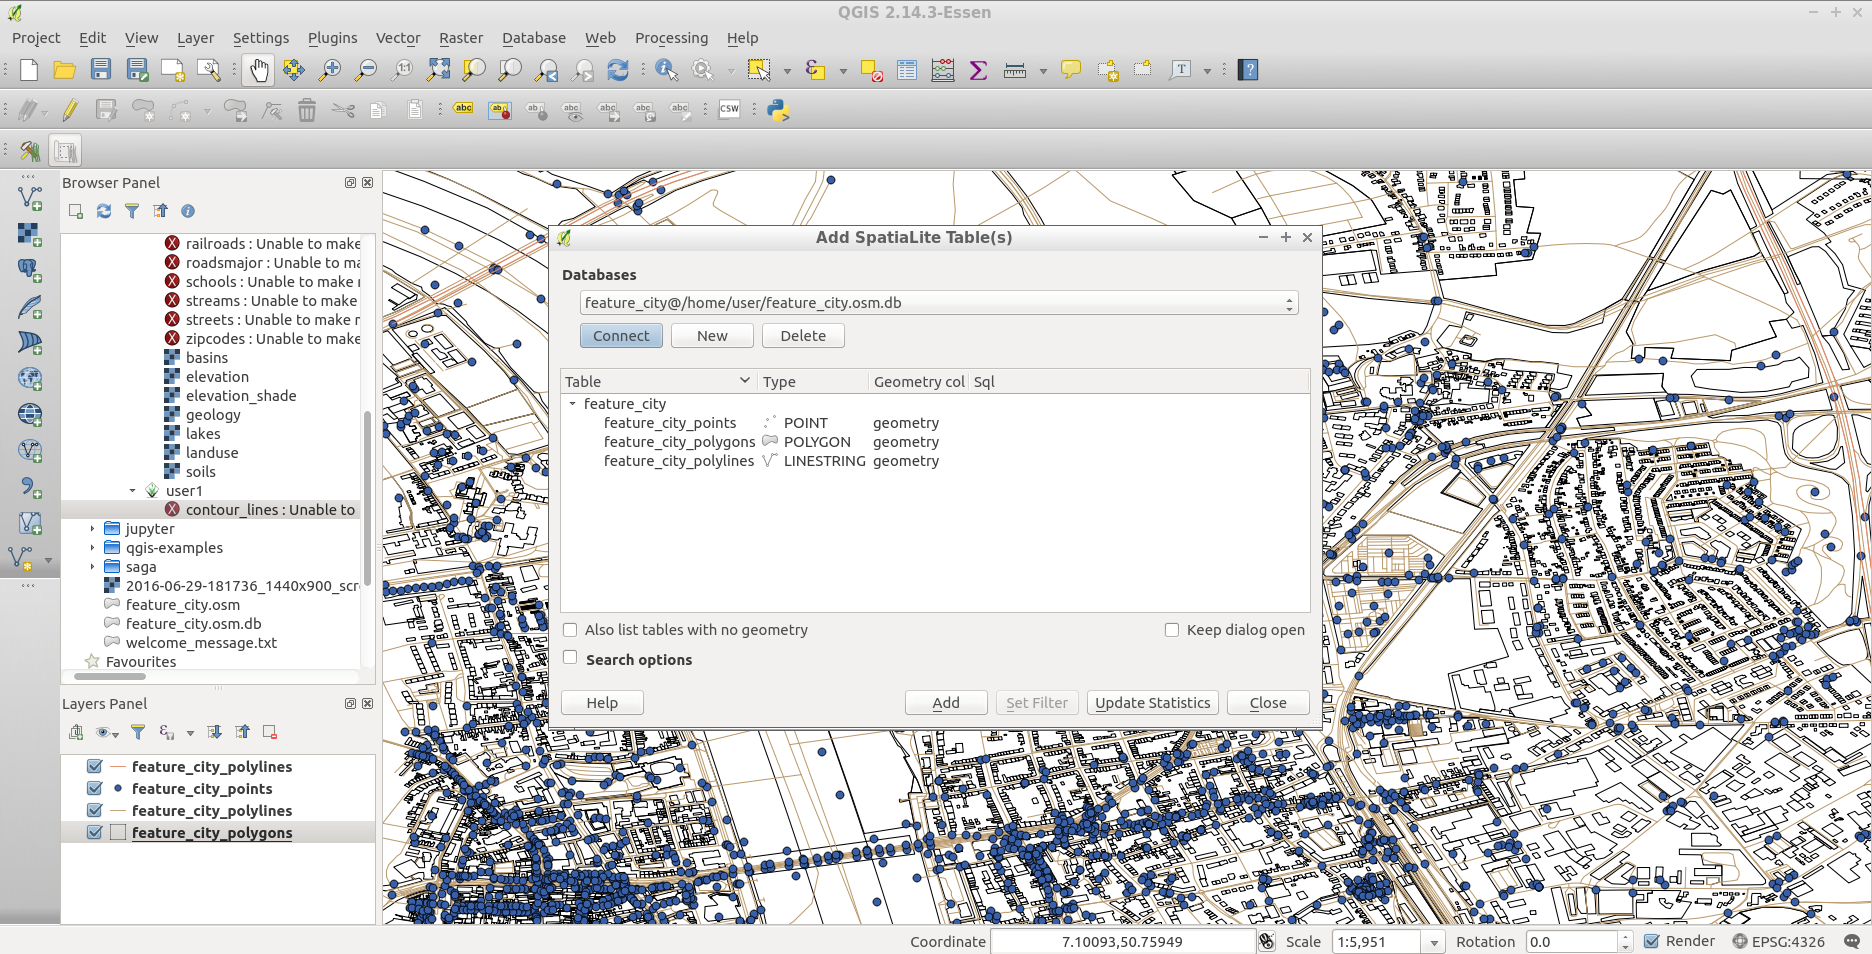Screen dimensions: 1872x954
Task: Click the Add WMS Layer globe icon
Action: (30, 414)
